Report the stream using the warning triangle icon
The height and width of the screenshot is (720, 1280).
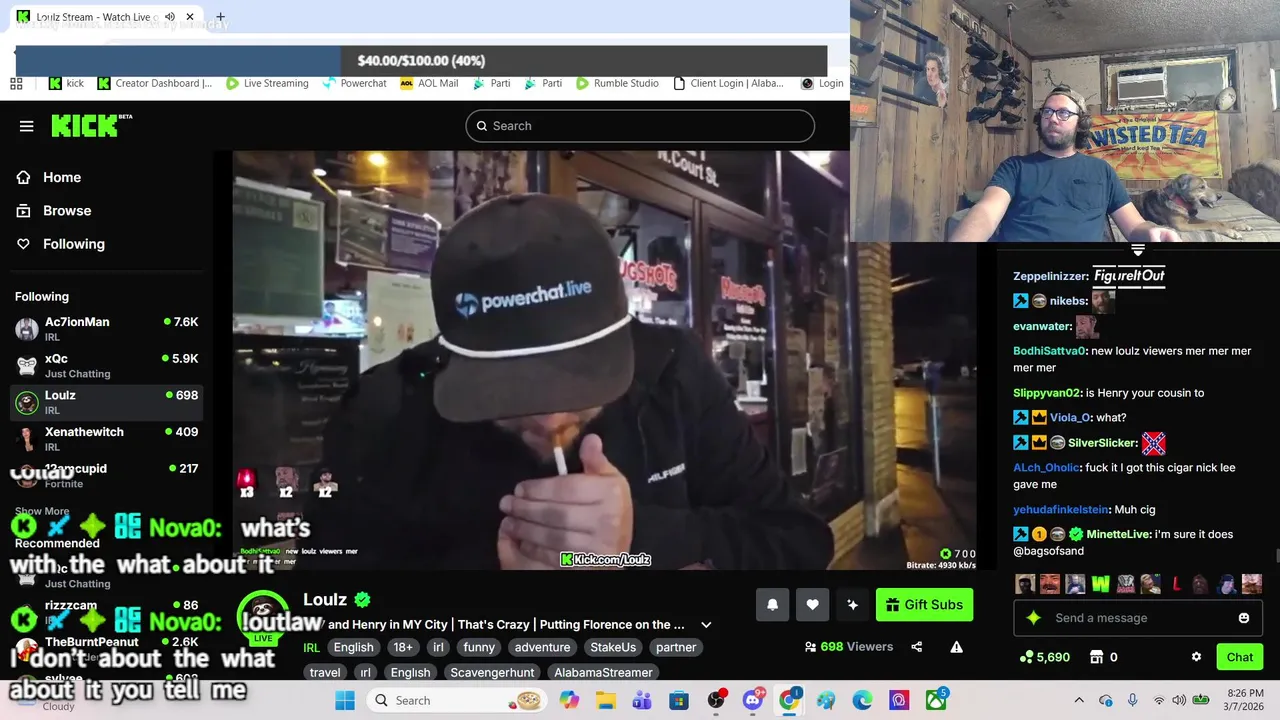pos(956,647)
